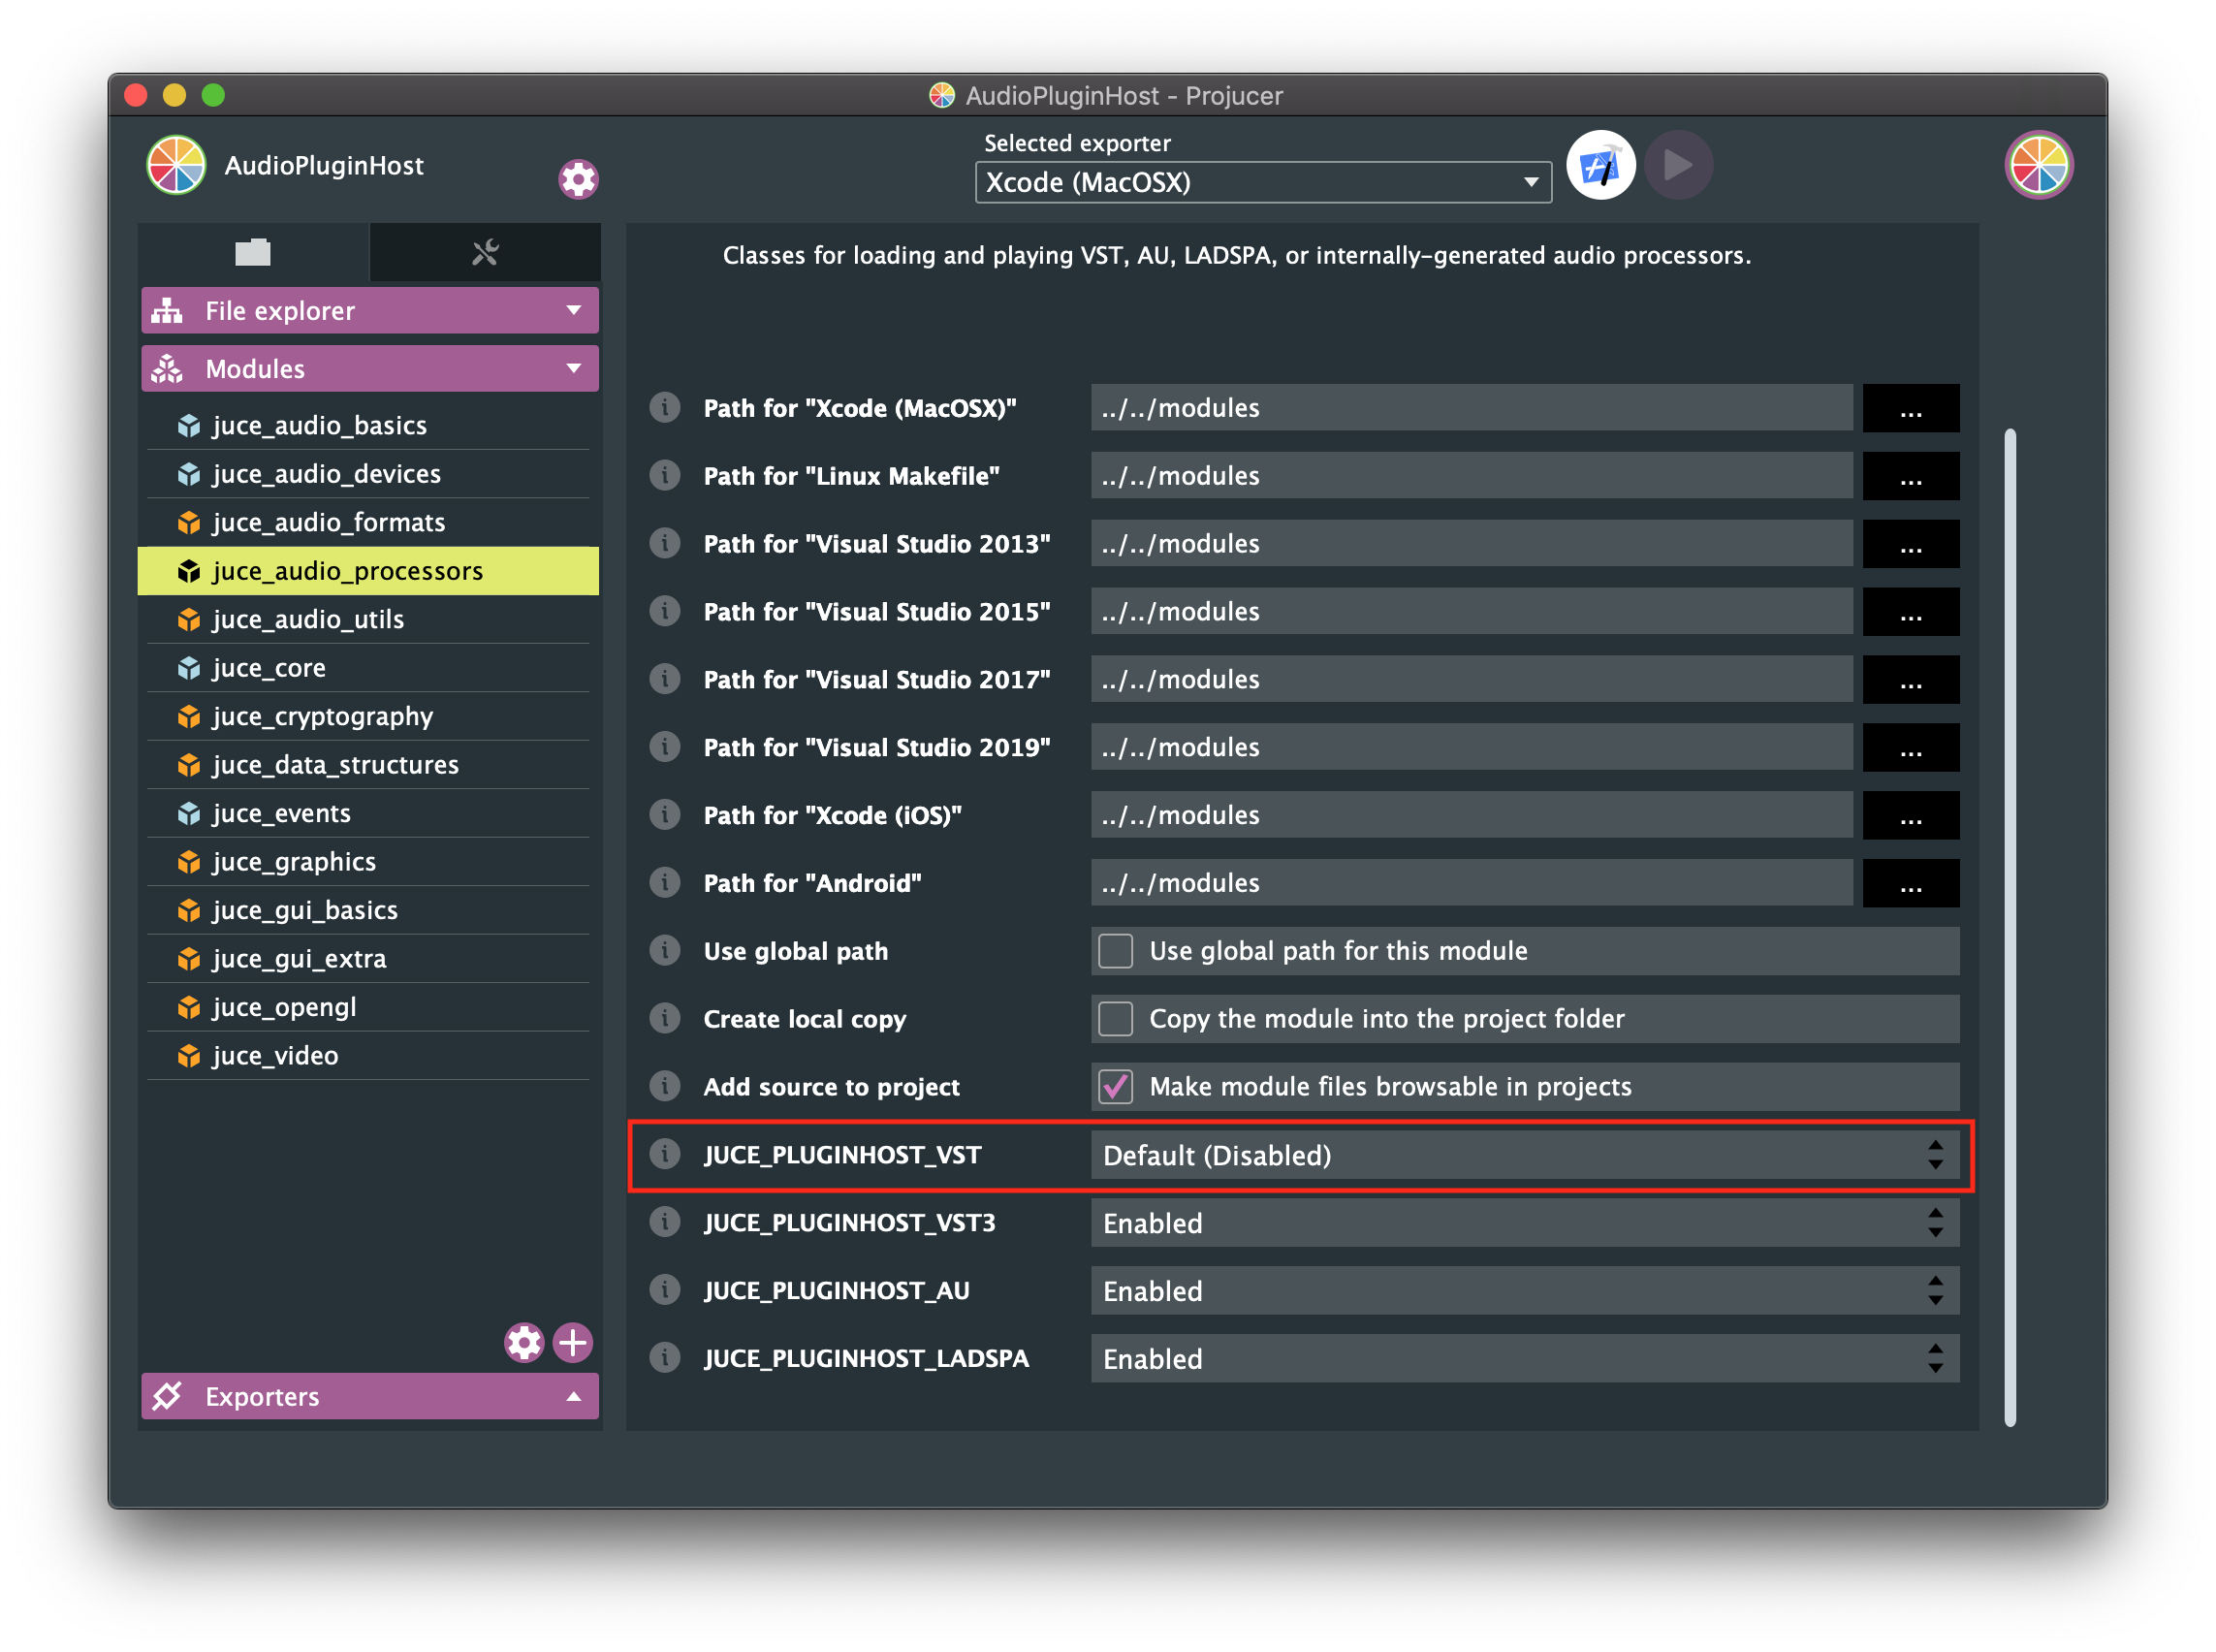Click the vertical scrollbar on the right
2216x1652 pixels.
(2010, 926)
